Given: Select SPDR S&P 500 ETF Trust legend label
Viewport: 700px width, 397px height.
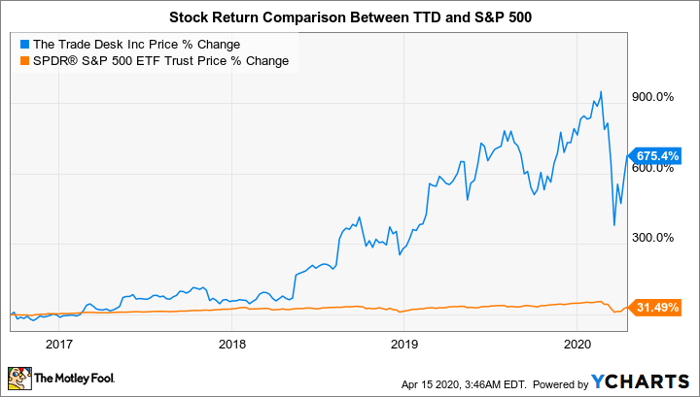Looking at the screenshot, I should pyautogui.click(x=161, y=60).
